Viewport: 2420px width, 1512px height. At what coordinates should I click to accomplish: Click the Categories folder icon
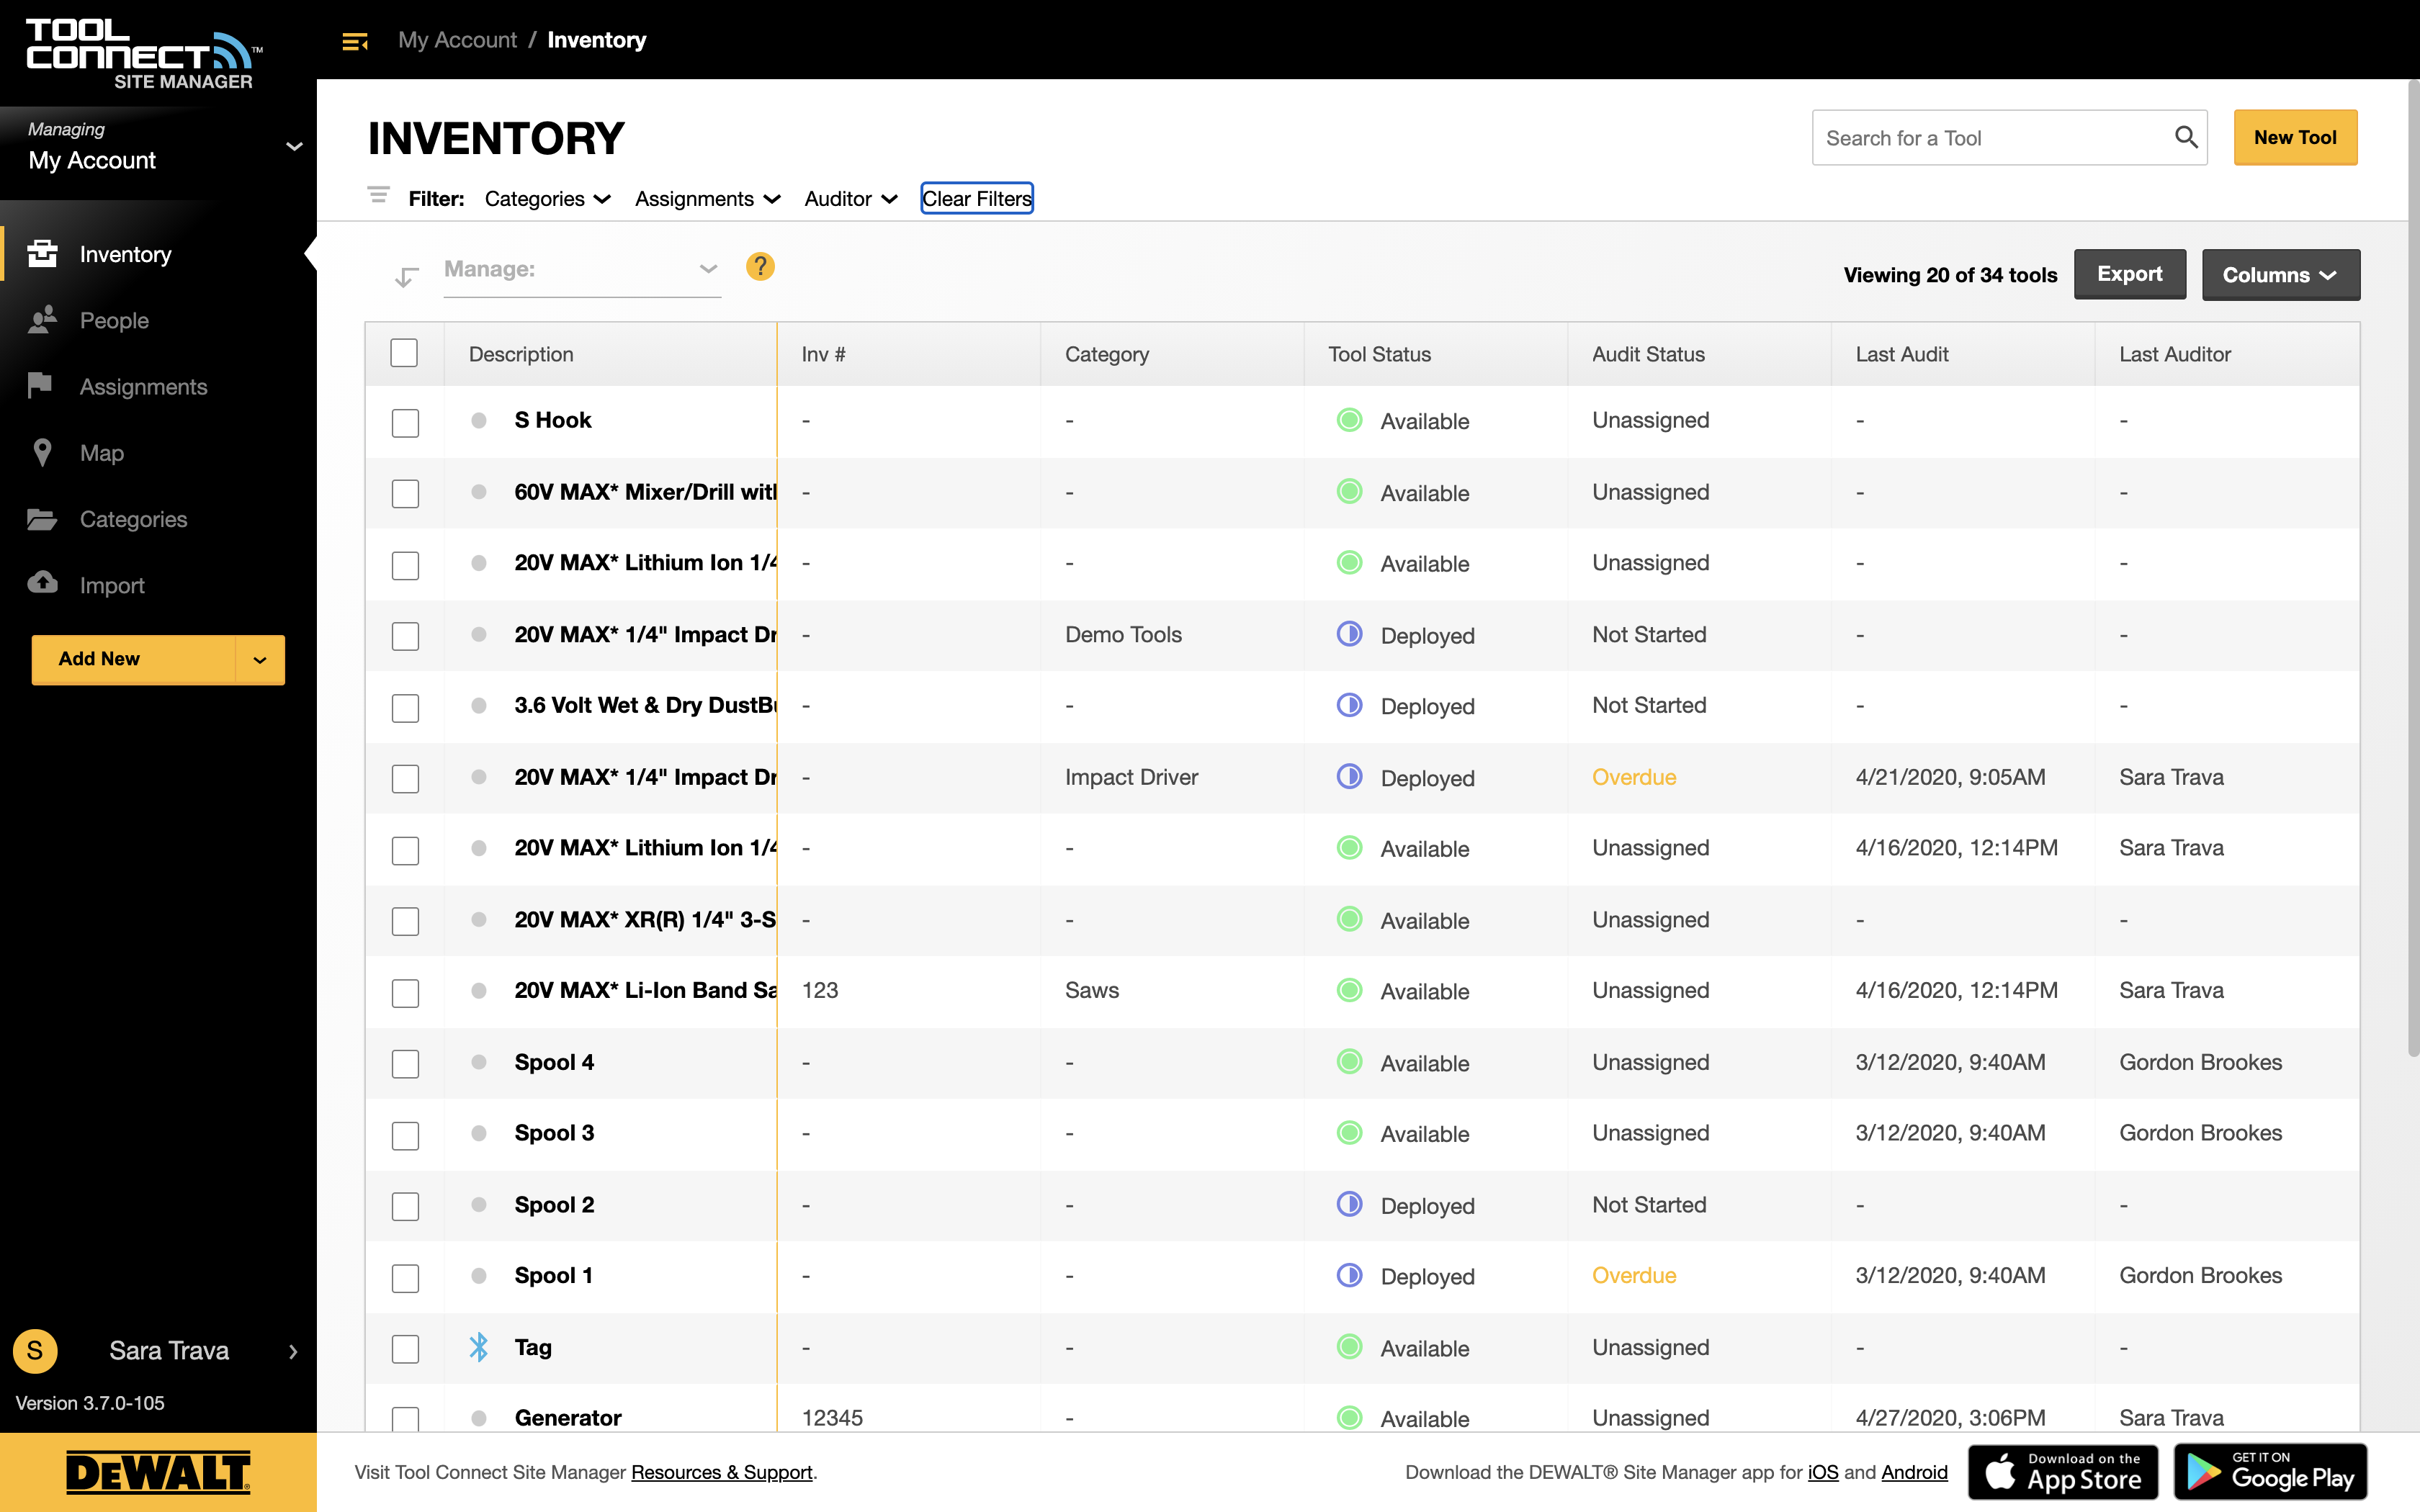pos(42,519)
